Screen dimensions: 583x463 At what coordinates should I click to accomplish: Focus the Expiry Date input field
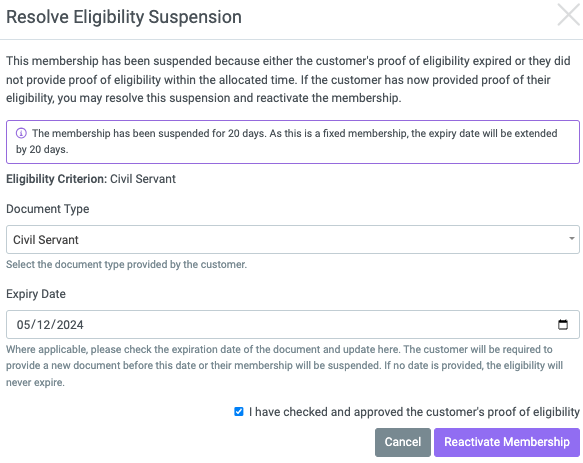point(293,325)
